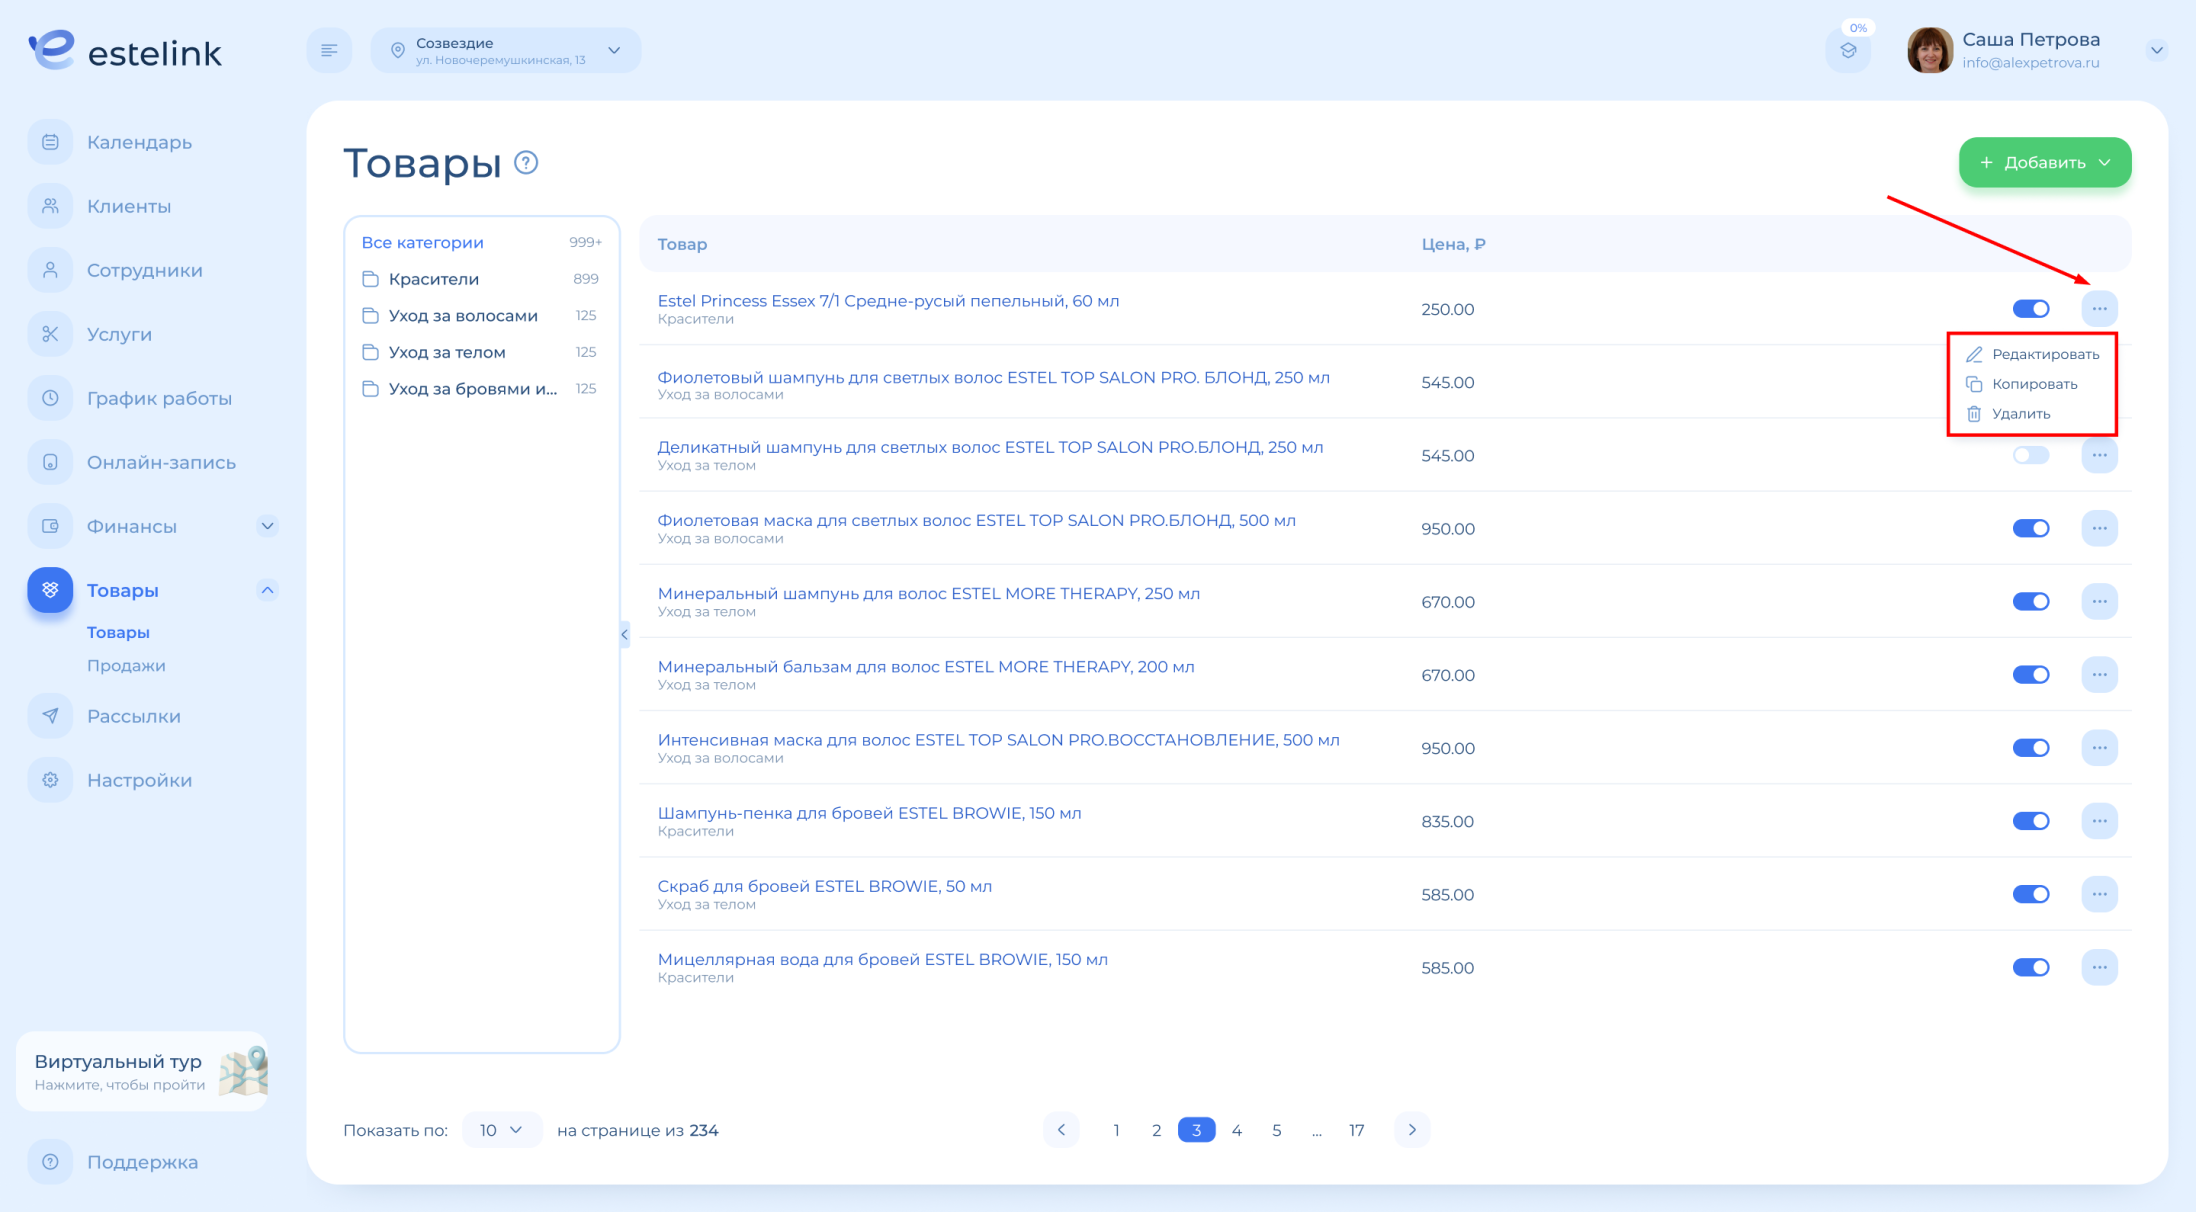Open the Estel Princess Essex 7/1 product link
This screenshot has height=1212, width=2196.
point(888,301)
